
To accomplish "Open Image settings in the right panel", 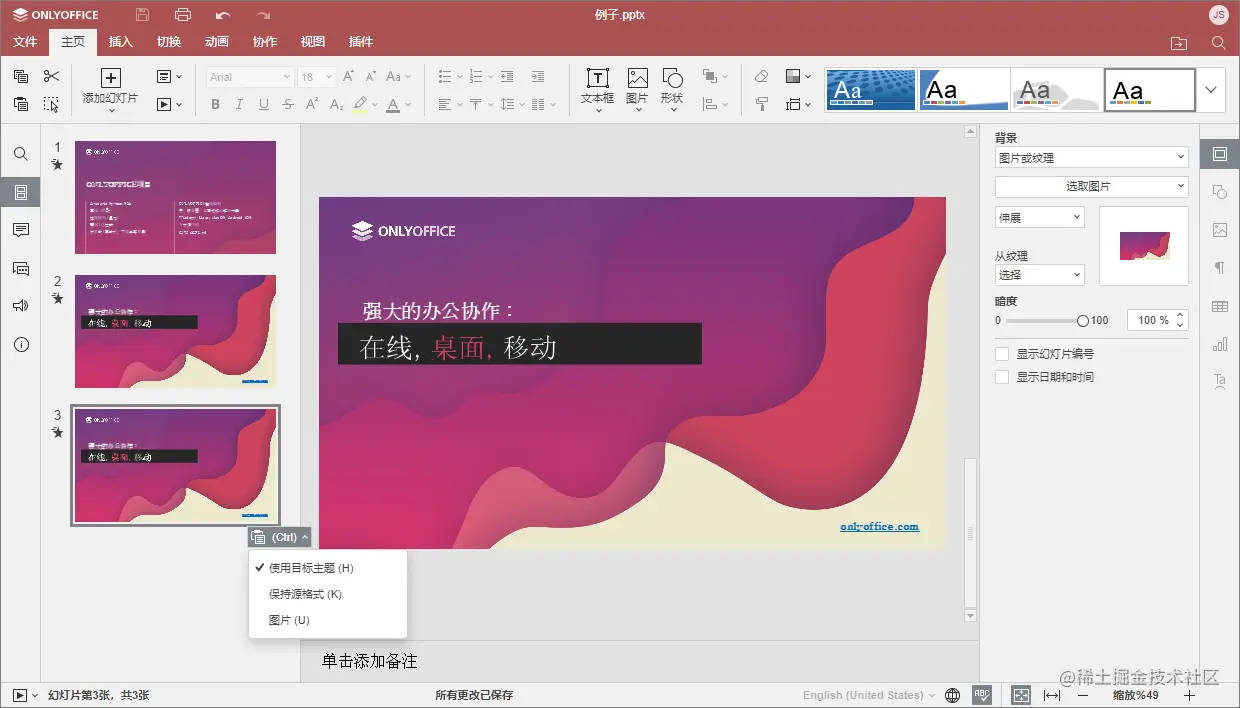I will [x=1219, y=230].
